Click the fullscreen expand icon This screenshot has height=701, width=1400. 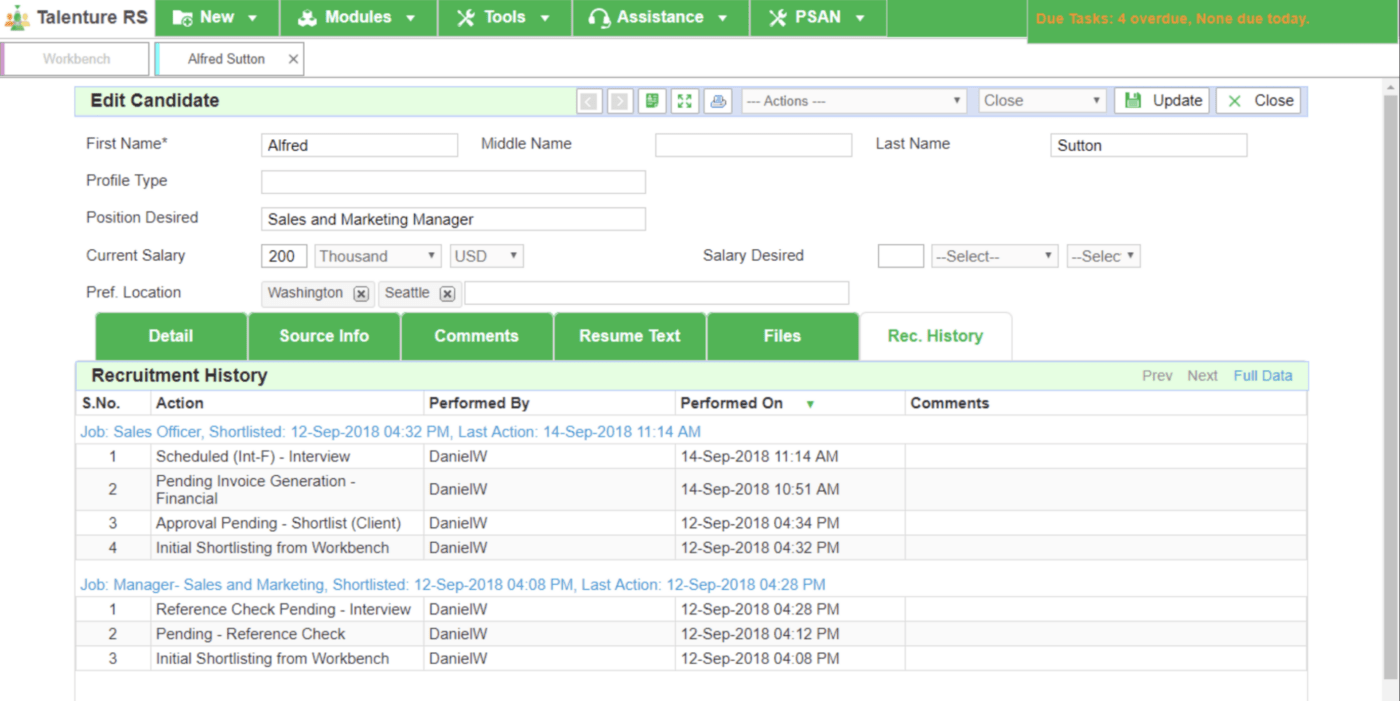tap(684, 101)
